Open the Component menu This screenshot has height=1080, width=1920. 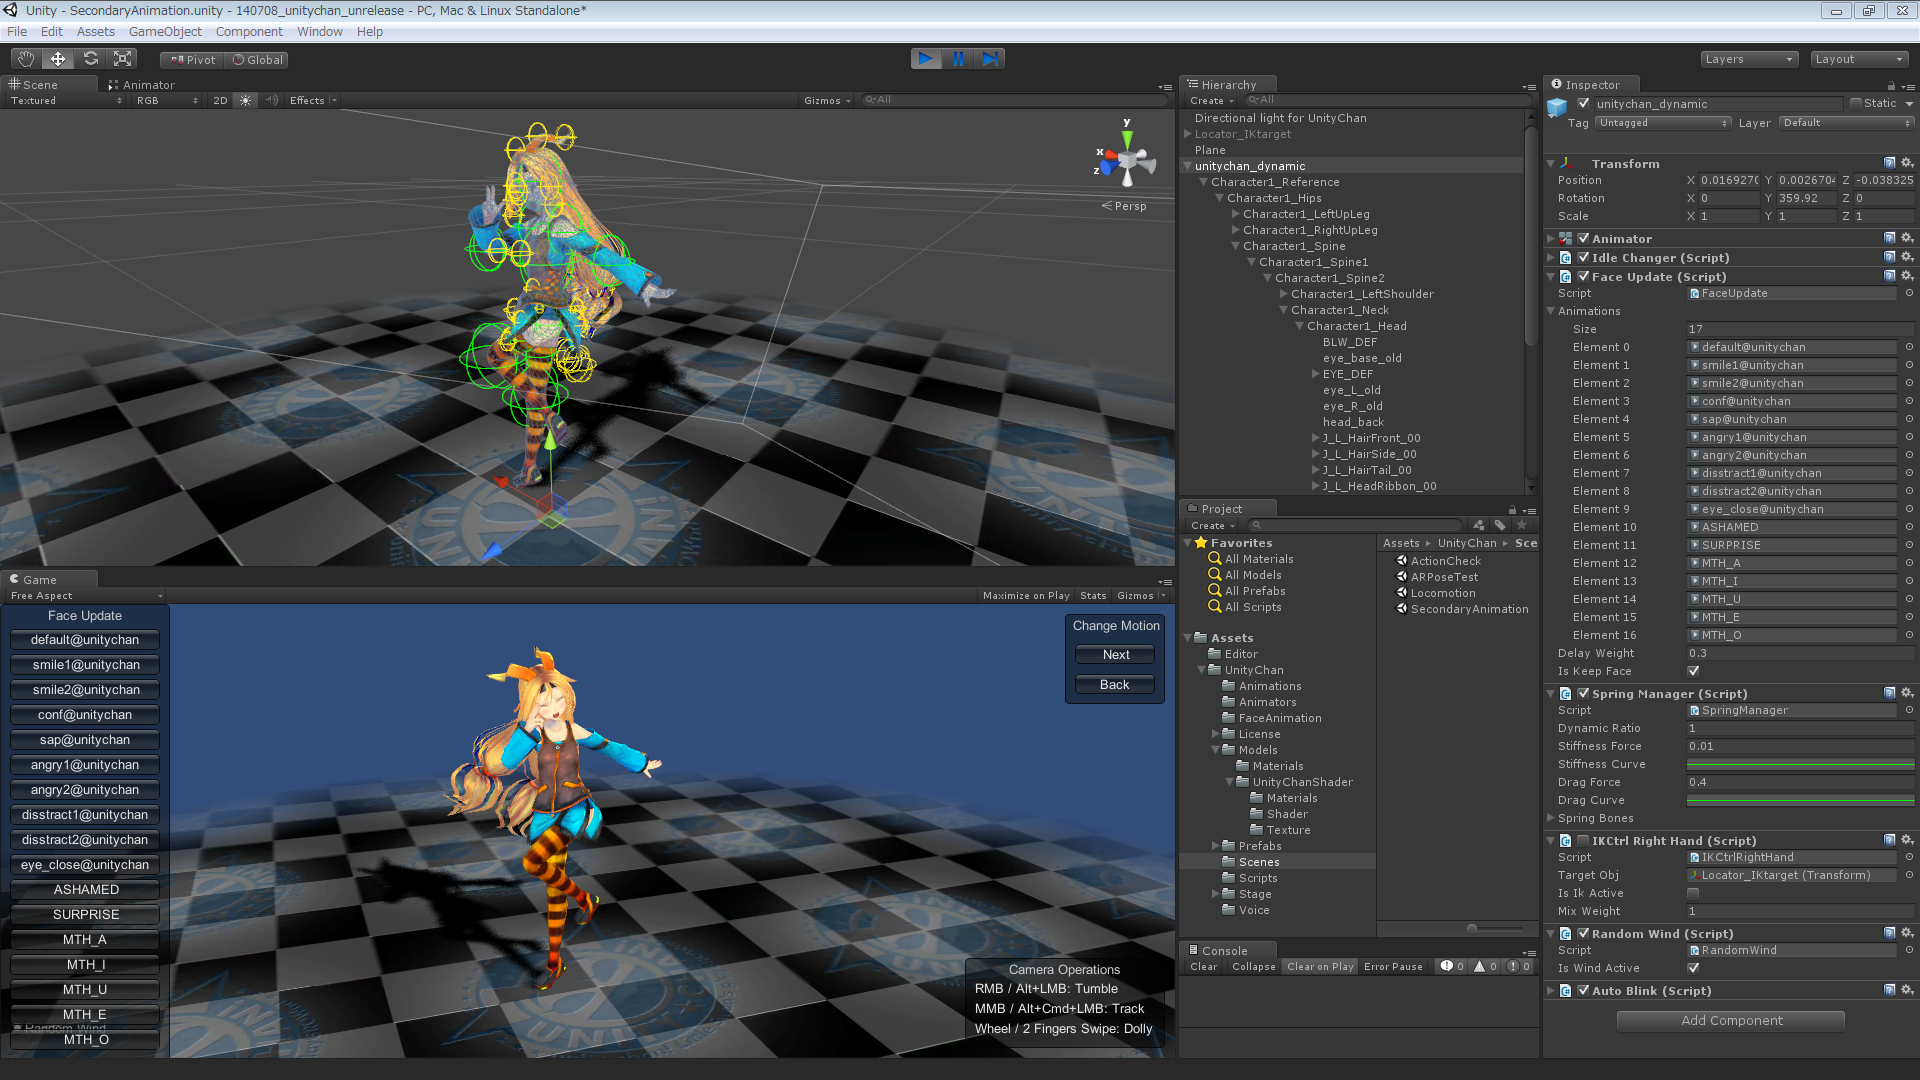[249, 32]
